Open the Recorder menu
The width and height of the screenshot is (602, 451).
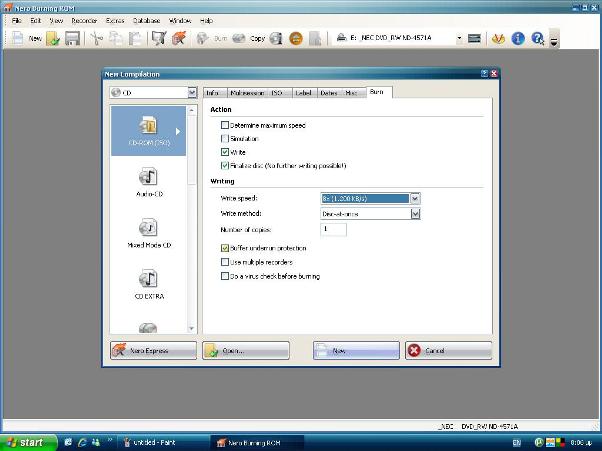tap(84, 21)
